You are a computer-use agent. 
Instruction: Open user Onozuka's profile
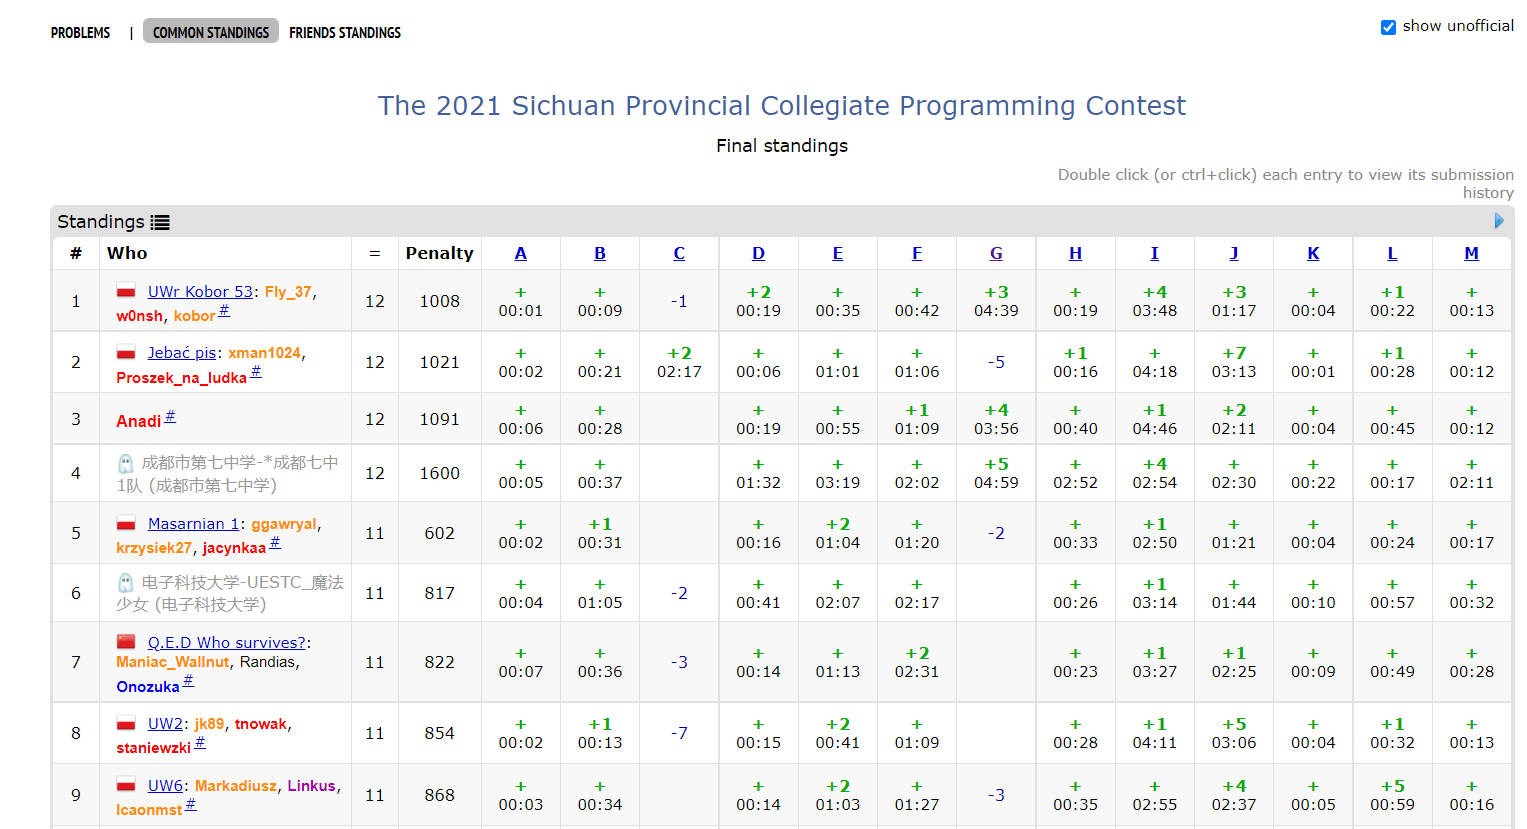tap(148, 687)
